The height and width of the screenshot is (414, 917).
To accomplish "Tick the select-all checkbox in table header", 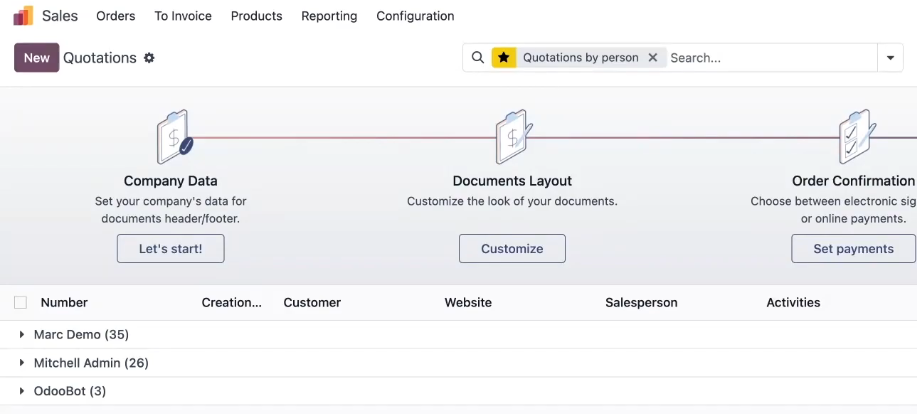I will 20,302.
